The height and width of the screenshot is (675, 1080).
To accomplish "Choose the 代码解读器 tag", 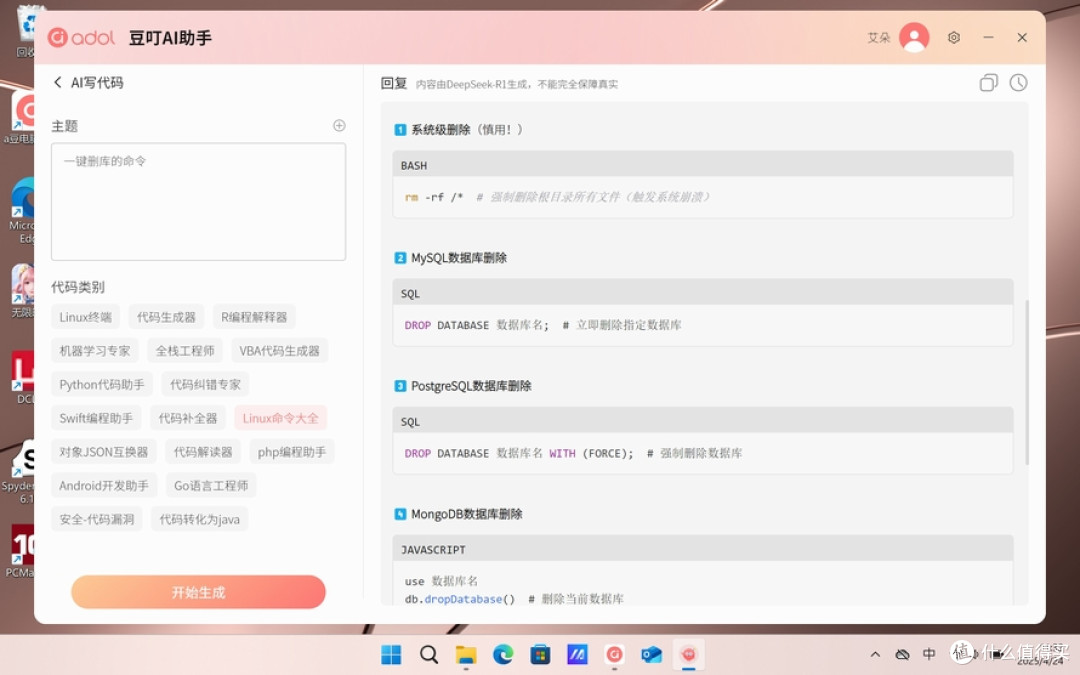I will 202,452.
